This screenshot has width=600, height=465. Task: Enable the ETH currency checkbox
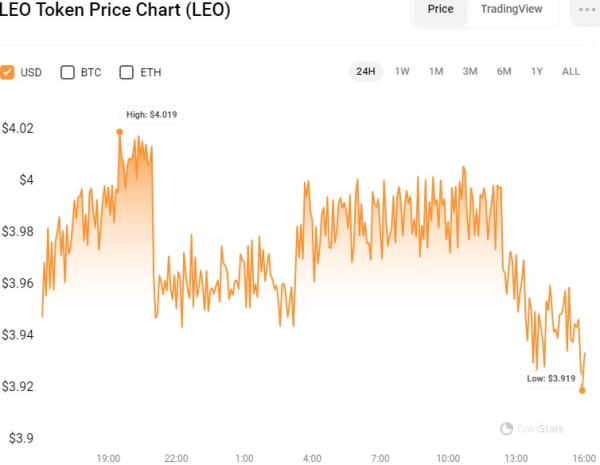127,72
